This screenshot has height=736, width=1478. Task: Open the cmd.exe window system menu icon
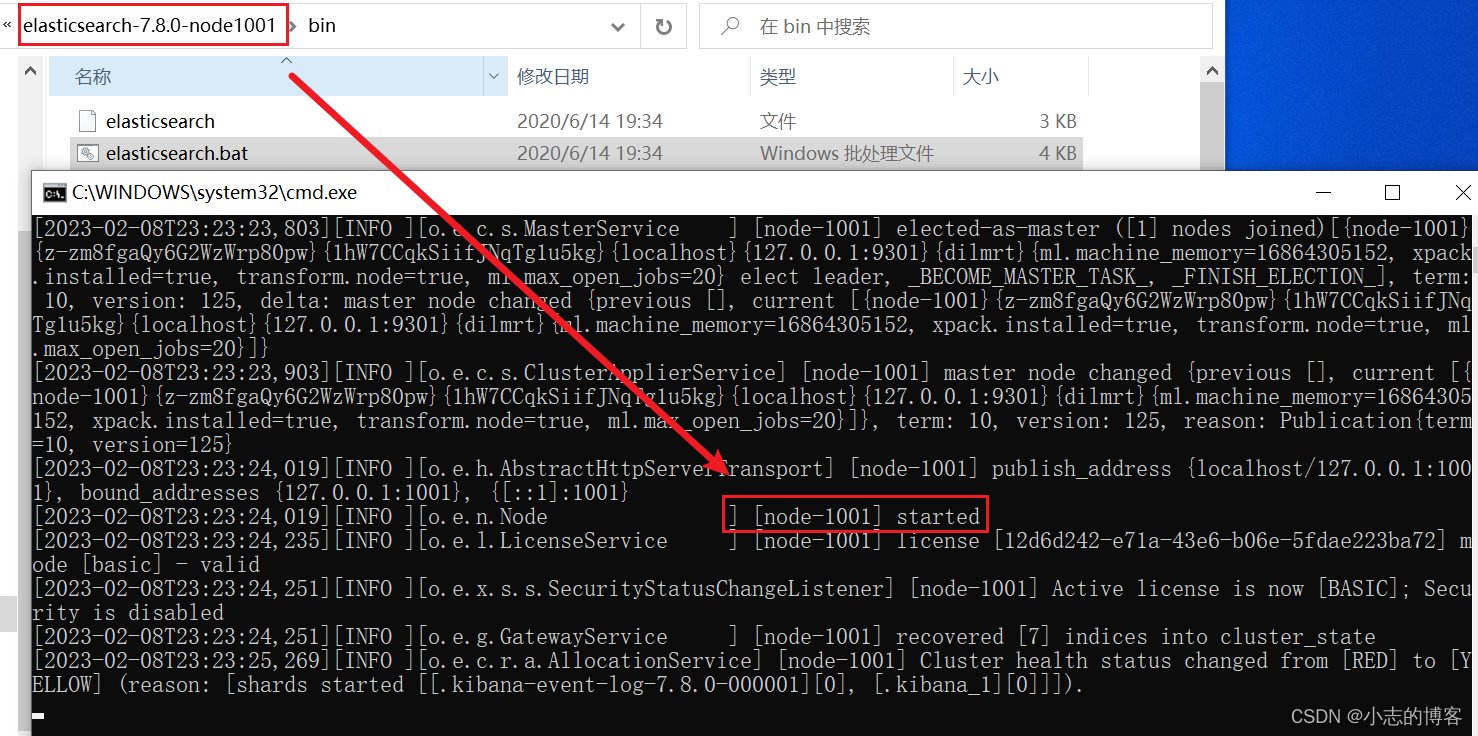tap(53, 193)
